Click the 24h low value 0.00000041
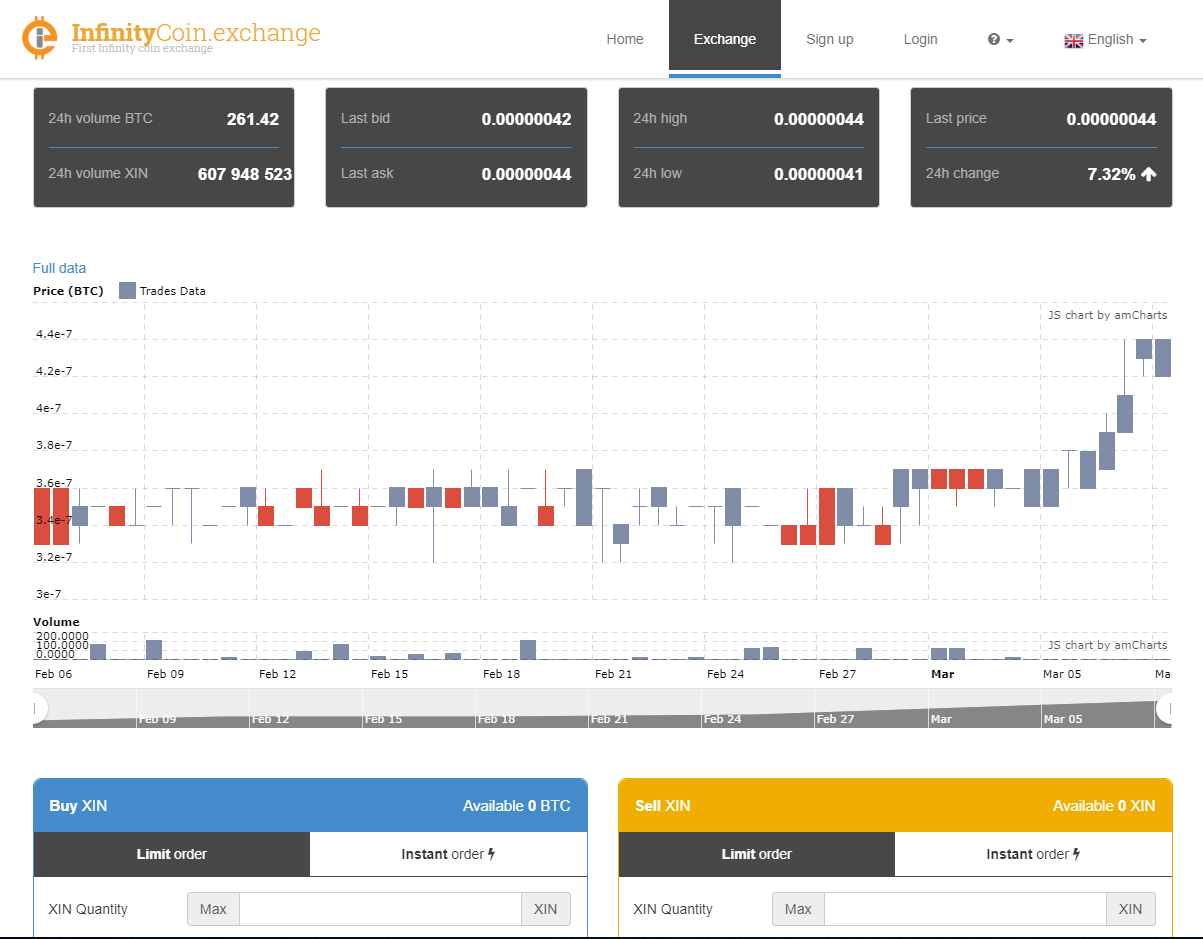Viewport: 1203px width, 939px height. coord(819,174)
